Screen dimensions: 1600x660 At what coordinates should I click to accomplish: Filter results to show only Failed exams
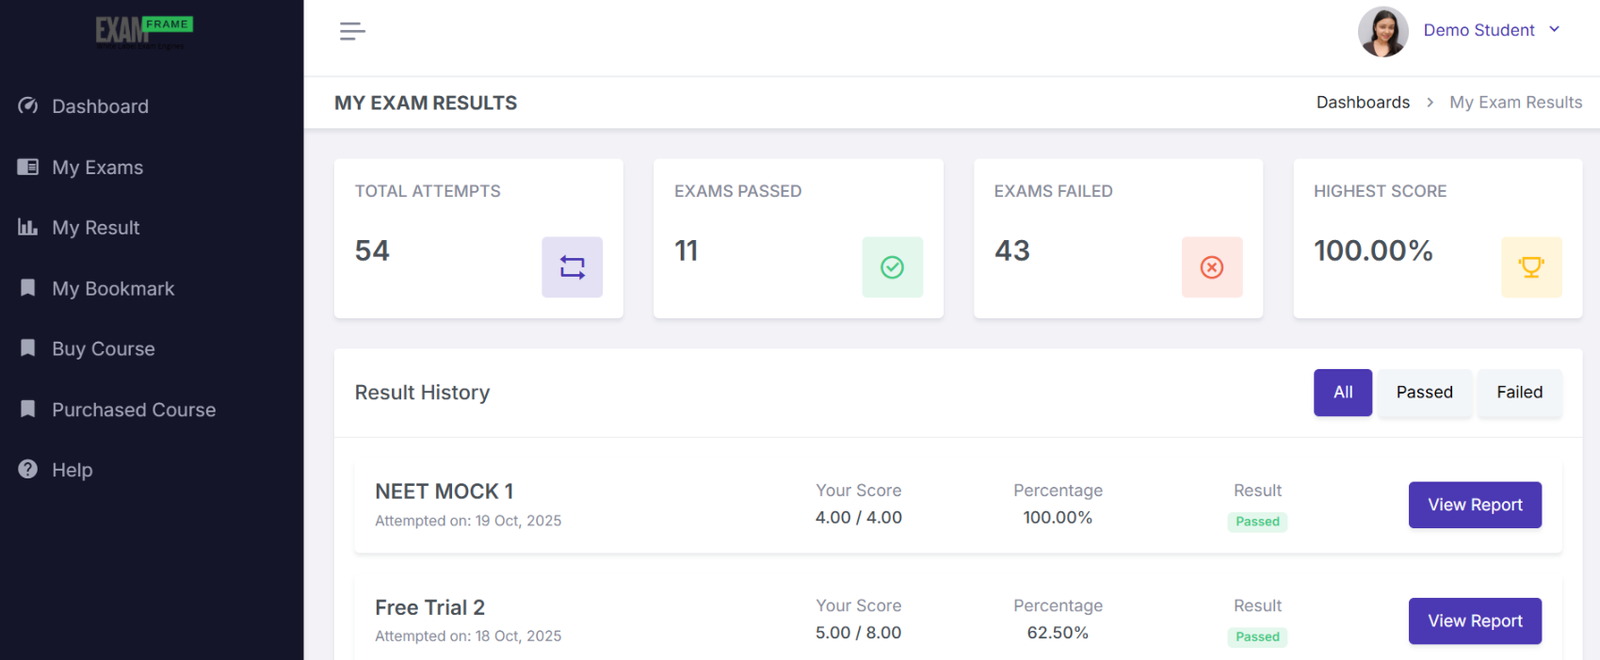click(x=1518, y=392)
